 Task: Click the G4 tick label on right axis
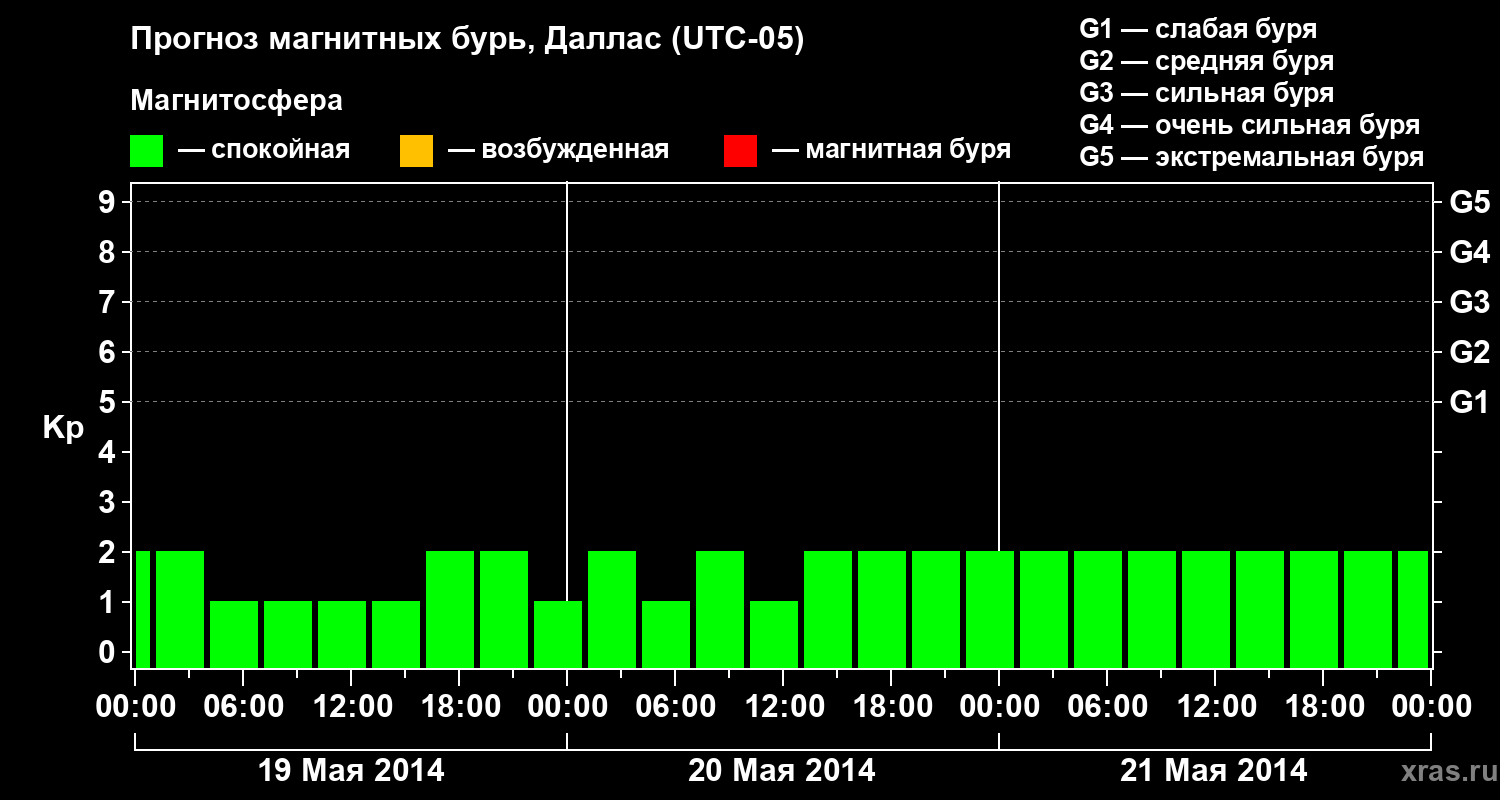[x=1470, y=252]
